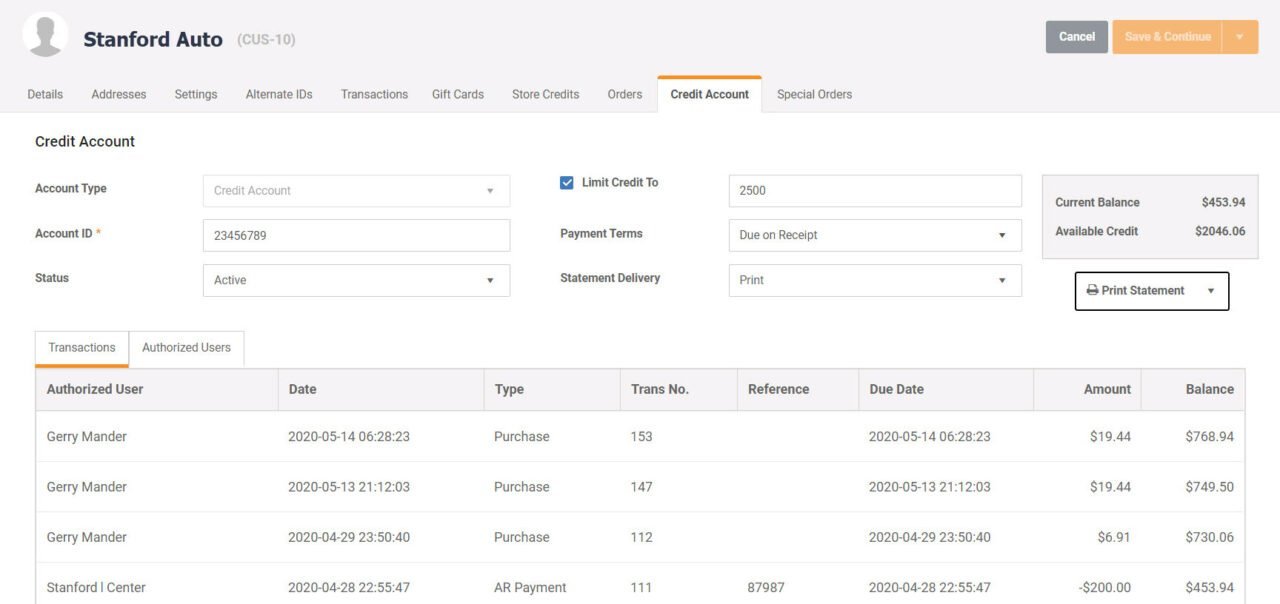Click the date 2020-05-14 06:28:23 in Date column
Viewport: 1280px width, 604px height.
tap(349, 437)
